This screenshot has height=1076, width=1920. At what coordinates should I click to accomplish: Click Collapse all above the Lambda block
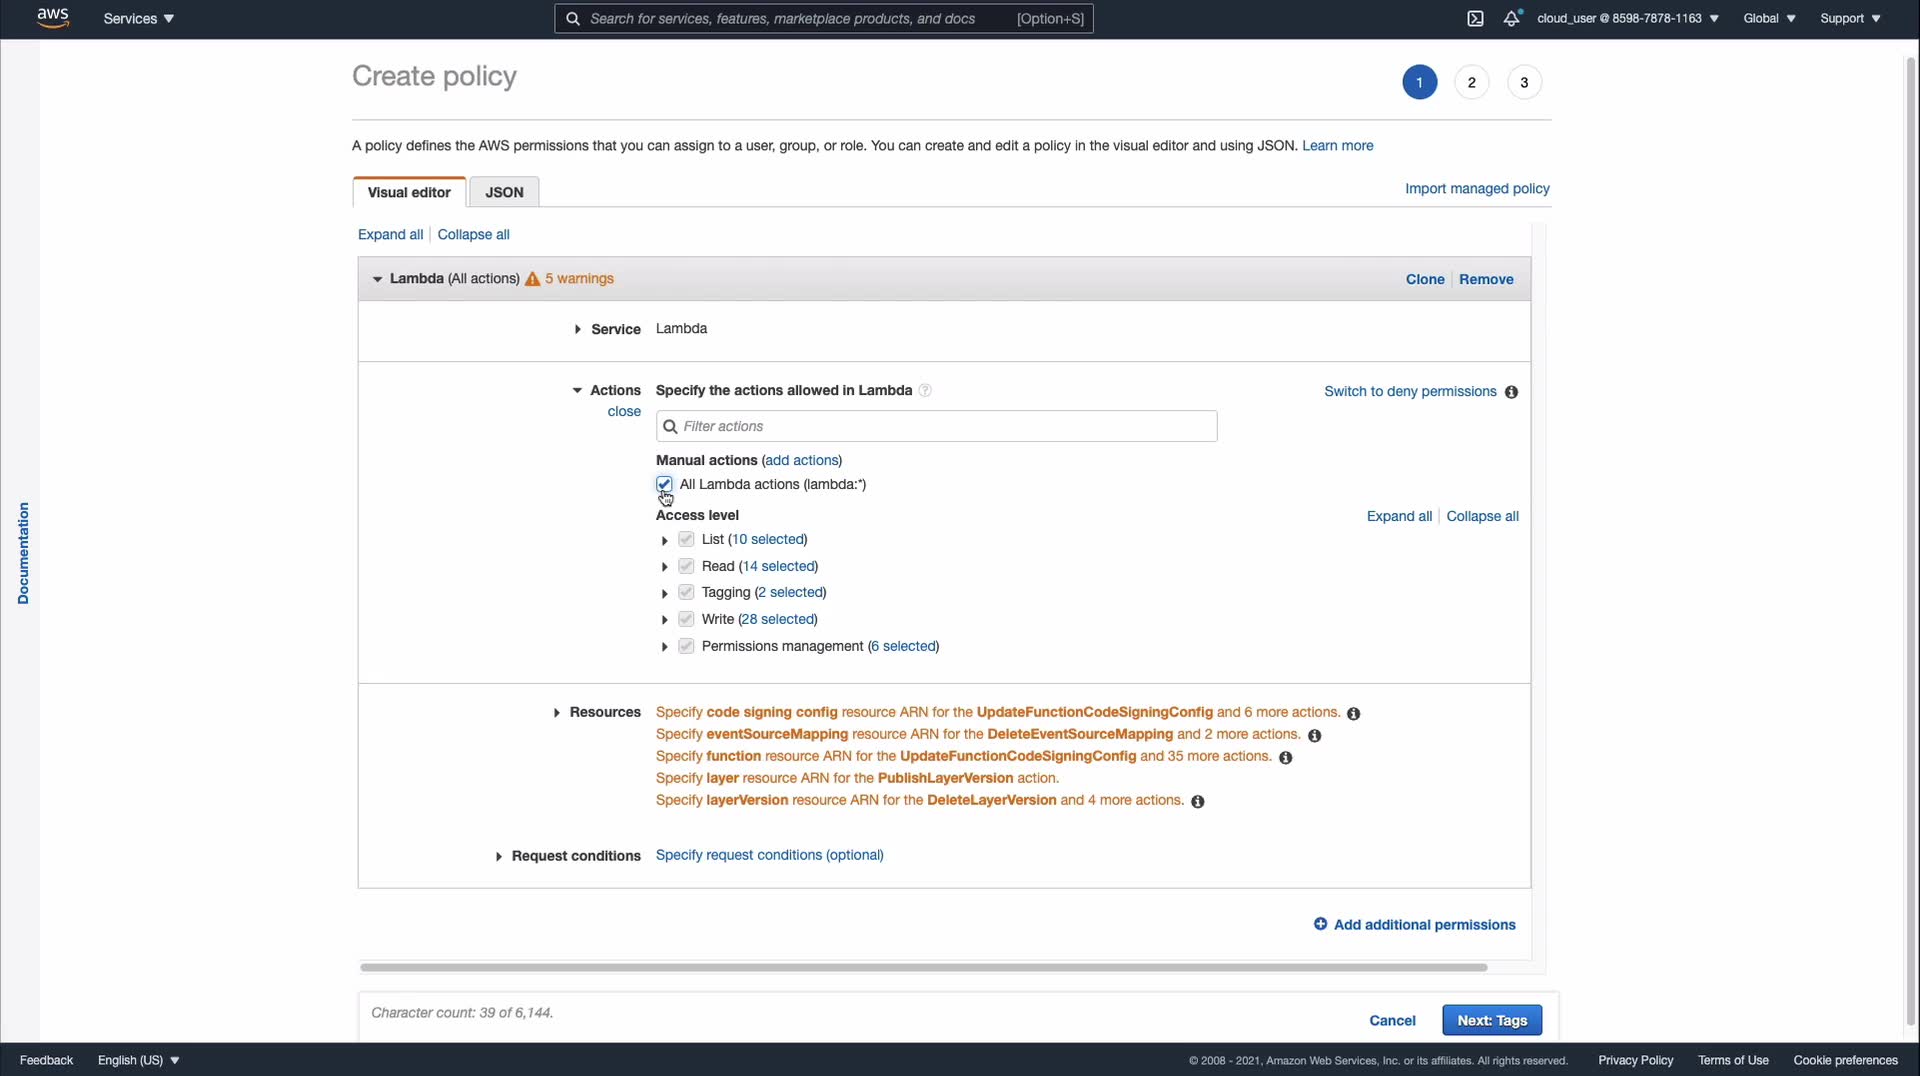click(x=473, y=234)
